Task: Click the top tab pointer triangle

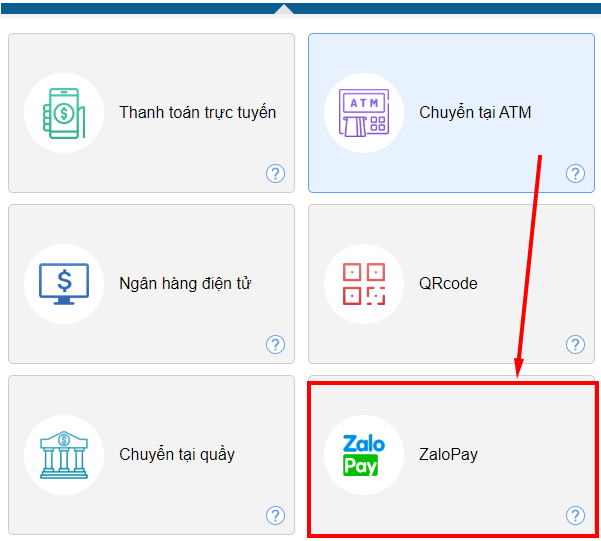Action: coord(284,9)
